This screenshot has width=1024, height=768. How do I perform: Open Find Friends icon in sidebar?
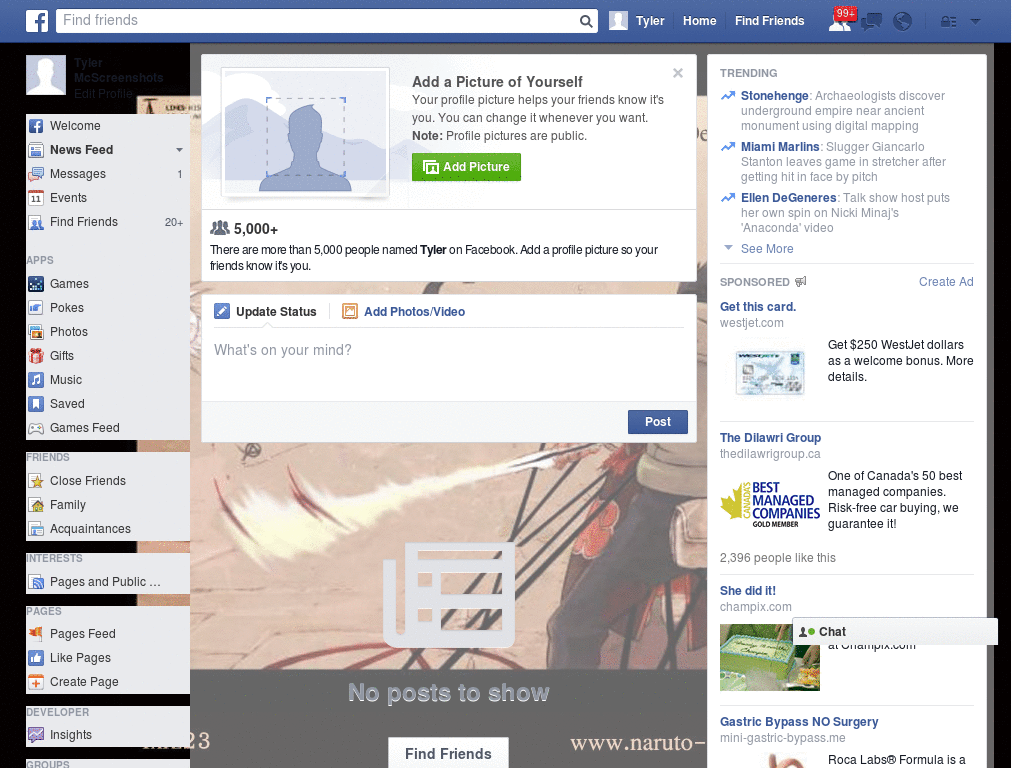pyautogui.click(x=36, y=223)
